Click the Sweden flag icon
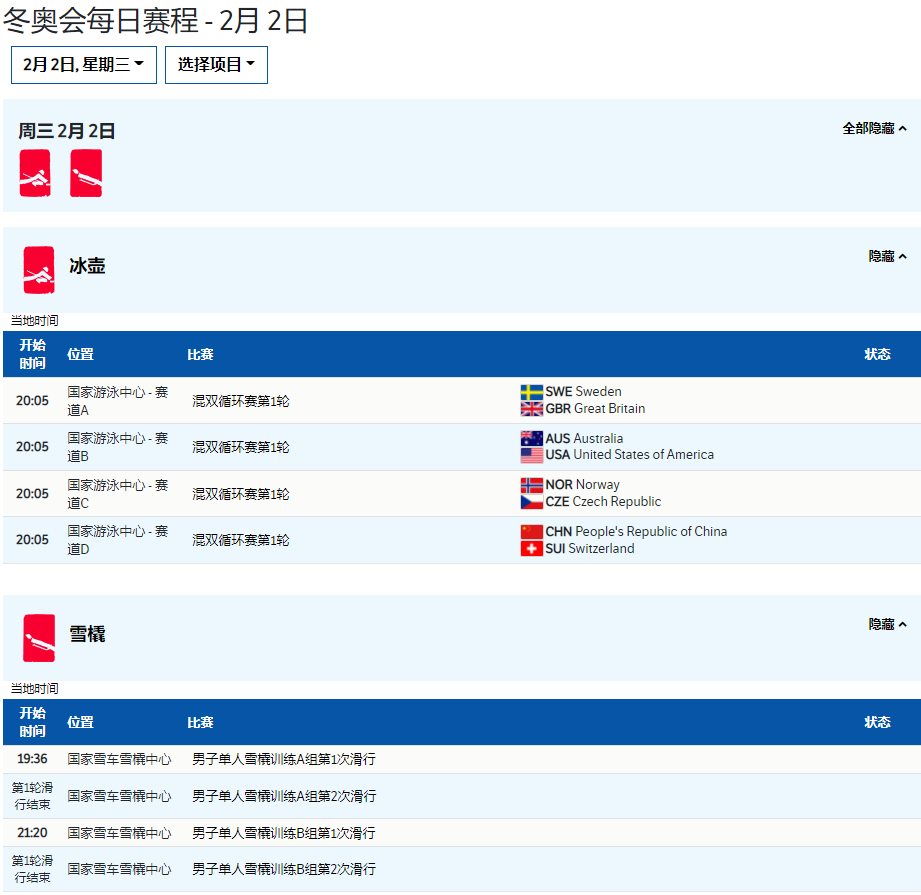 (x=531, y=392)
